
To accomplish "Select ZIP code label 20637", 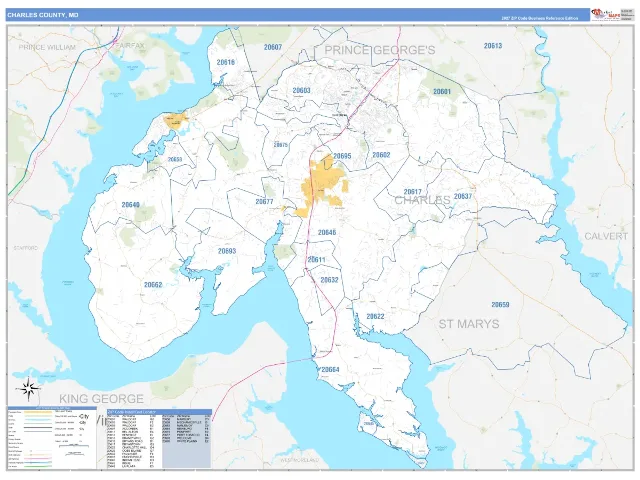I will click(463, 196).
